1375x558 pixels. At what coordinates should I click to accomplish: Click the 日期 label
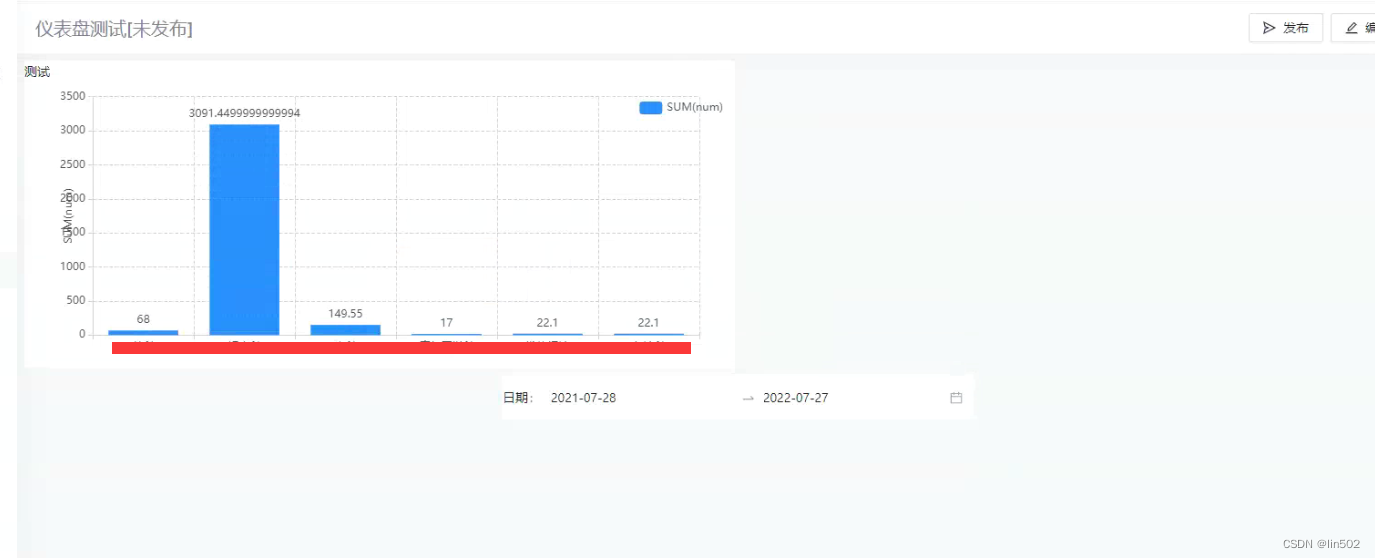point(518,398)
